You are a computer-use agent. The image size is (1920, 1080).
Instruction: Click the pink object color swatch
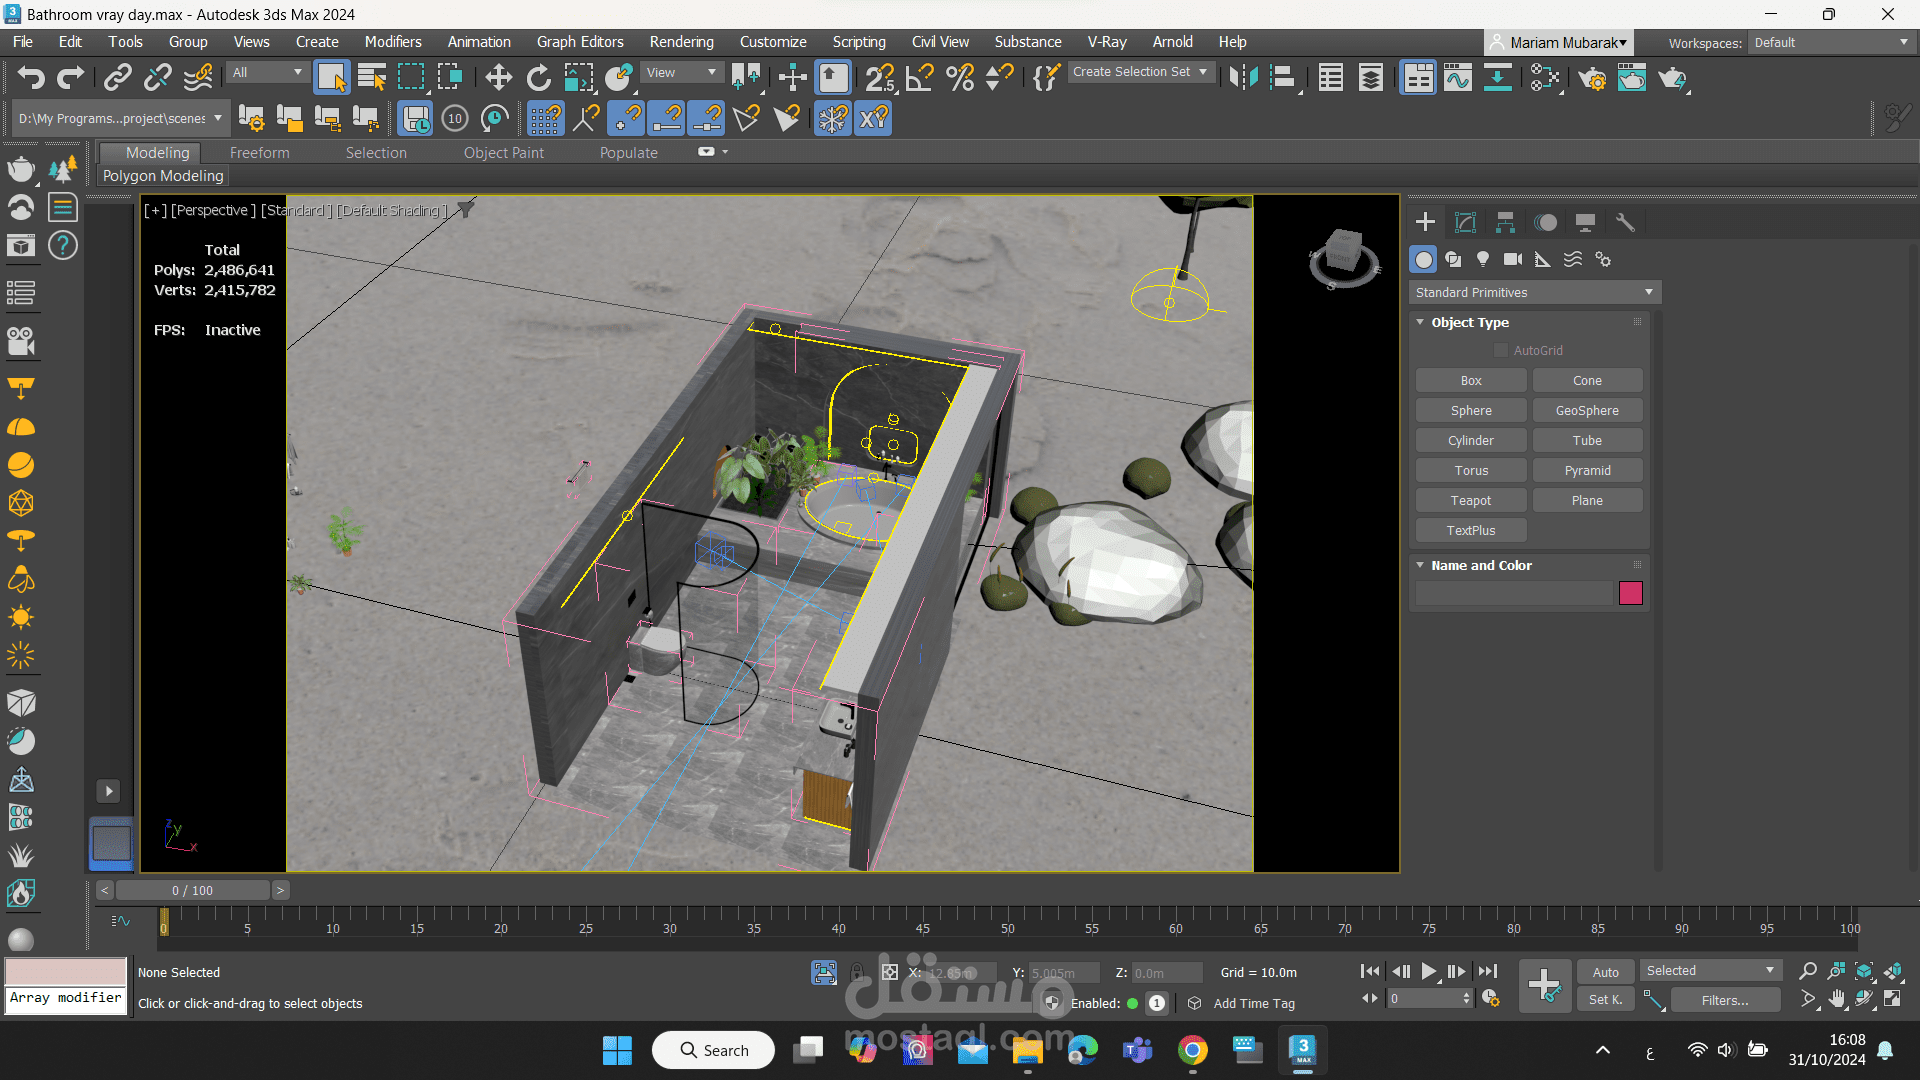tap(1630, 593)
